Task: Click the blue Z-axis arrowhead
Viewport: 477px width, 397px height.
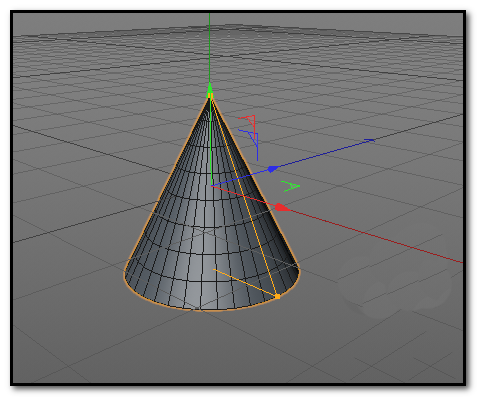Action: [x=273, y=169]
